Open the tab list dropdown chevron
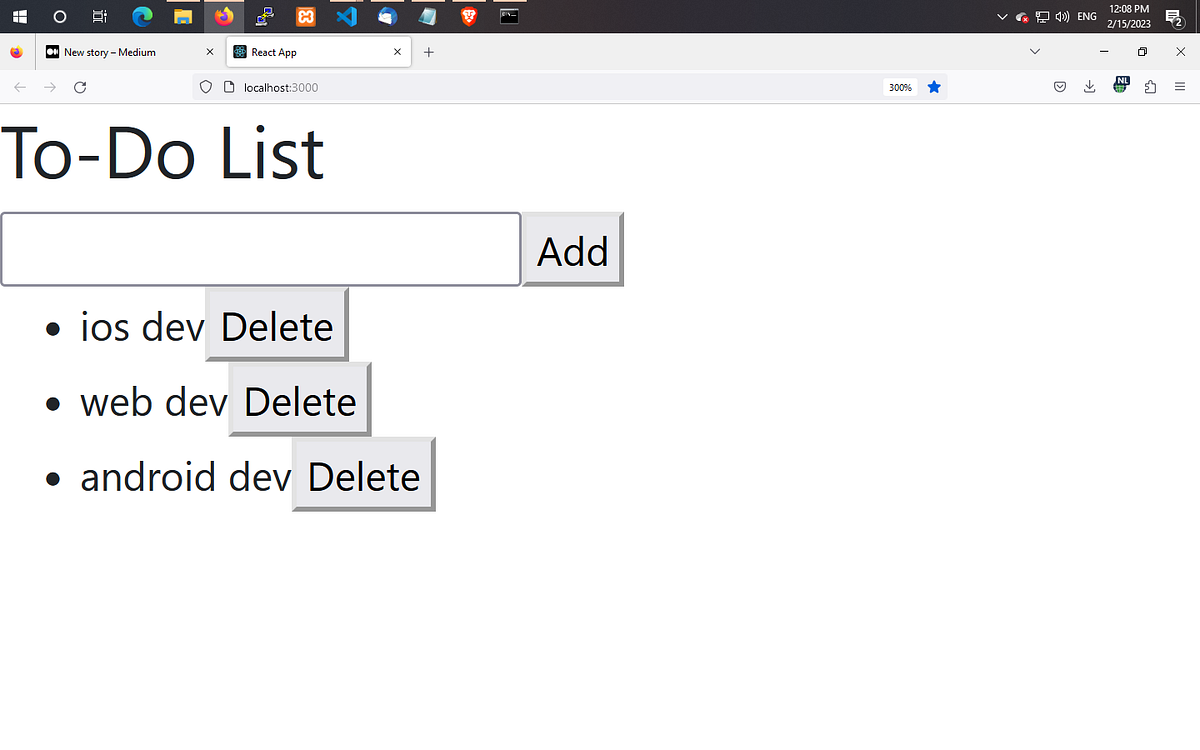Screen dimensions: 1200x750 click(x=1035, y=51)
